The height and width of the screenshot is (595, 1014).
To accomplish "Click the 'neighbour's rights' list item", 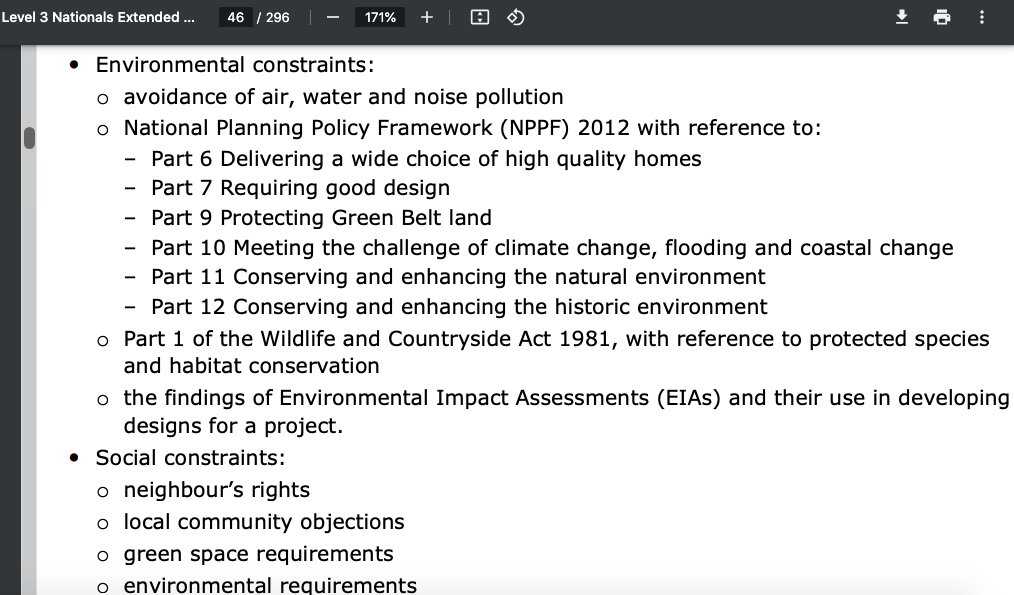I will coord(216,489).
